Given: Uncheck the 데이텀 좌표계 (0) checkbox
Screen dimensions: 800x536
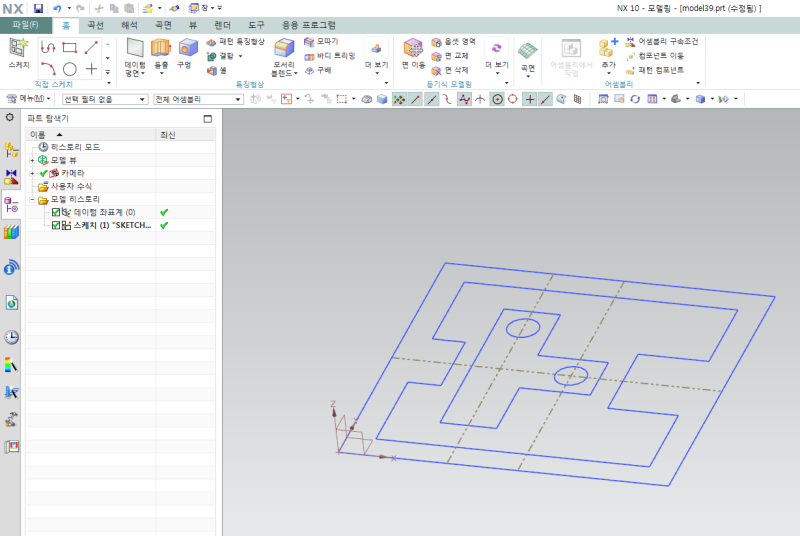Looking at the screenshot, I should click(x=56, y=213).
